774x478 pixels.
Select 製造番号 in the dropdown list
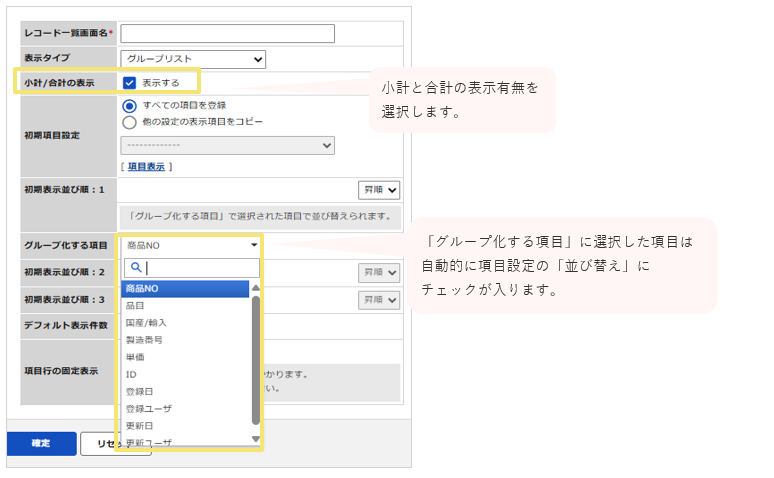185,340
